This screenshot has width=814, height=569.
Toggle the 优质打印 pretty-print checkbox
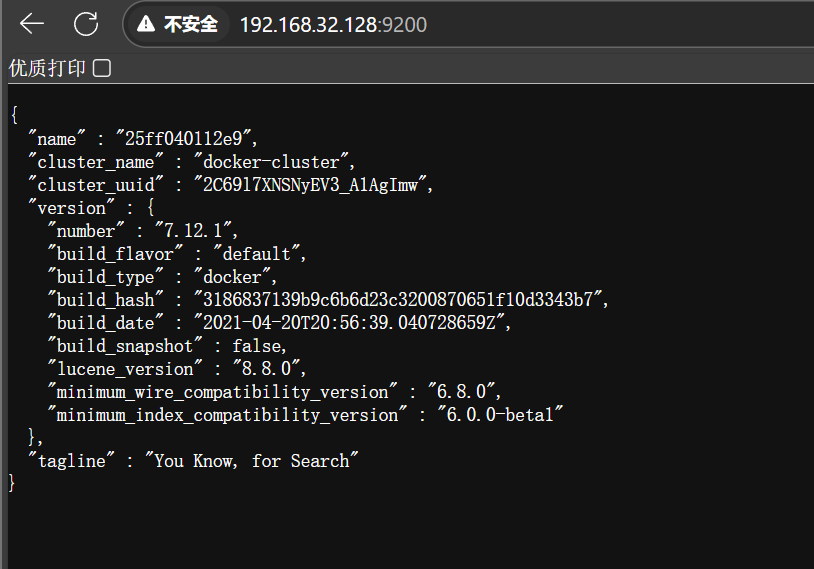pyautogui.click(x=102, y=68)
